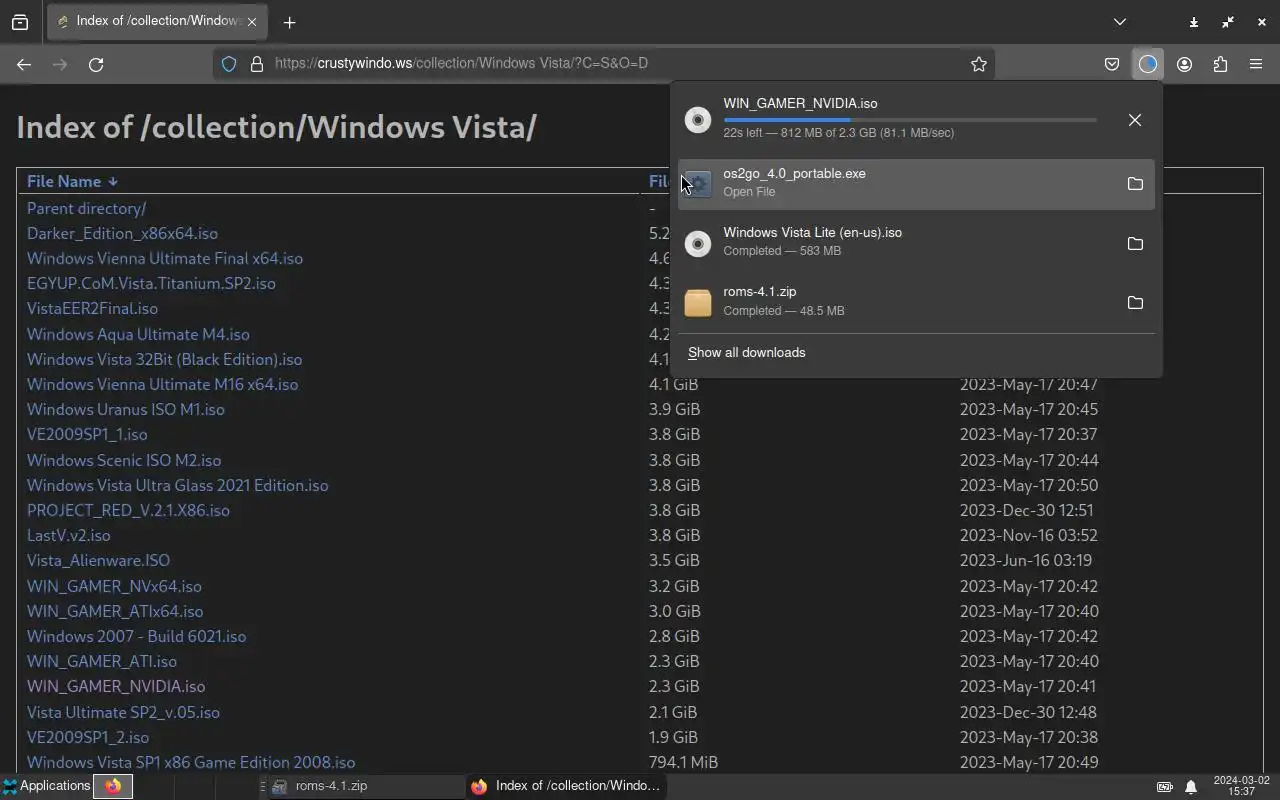Open the Applications menu in taskbar

[x=46, y=786]
